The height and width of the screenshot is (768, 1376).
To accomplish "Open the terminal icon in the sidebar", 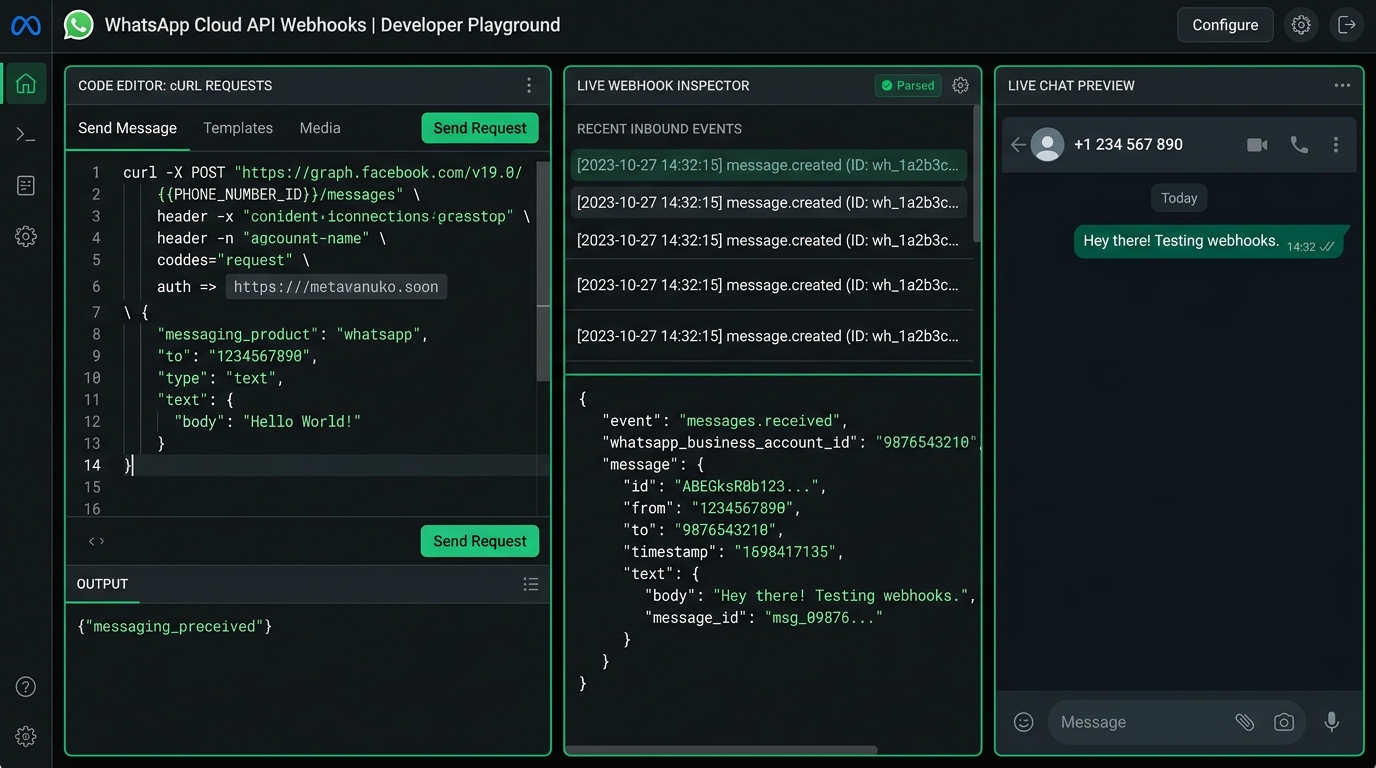I will (x=26, y=134).
